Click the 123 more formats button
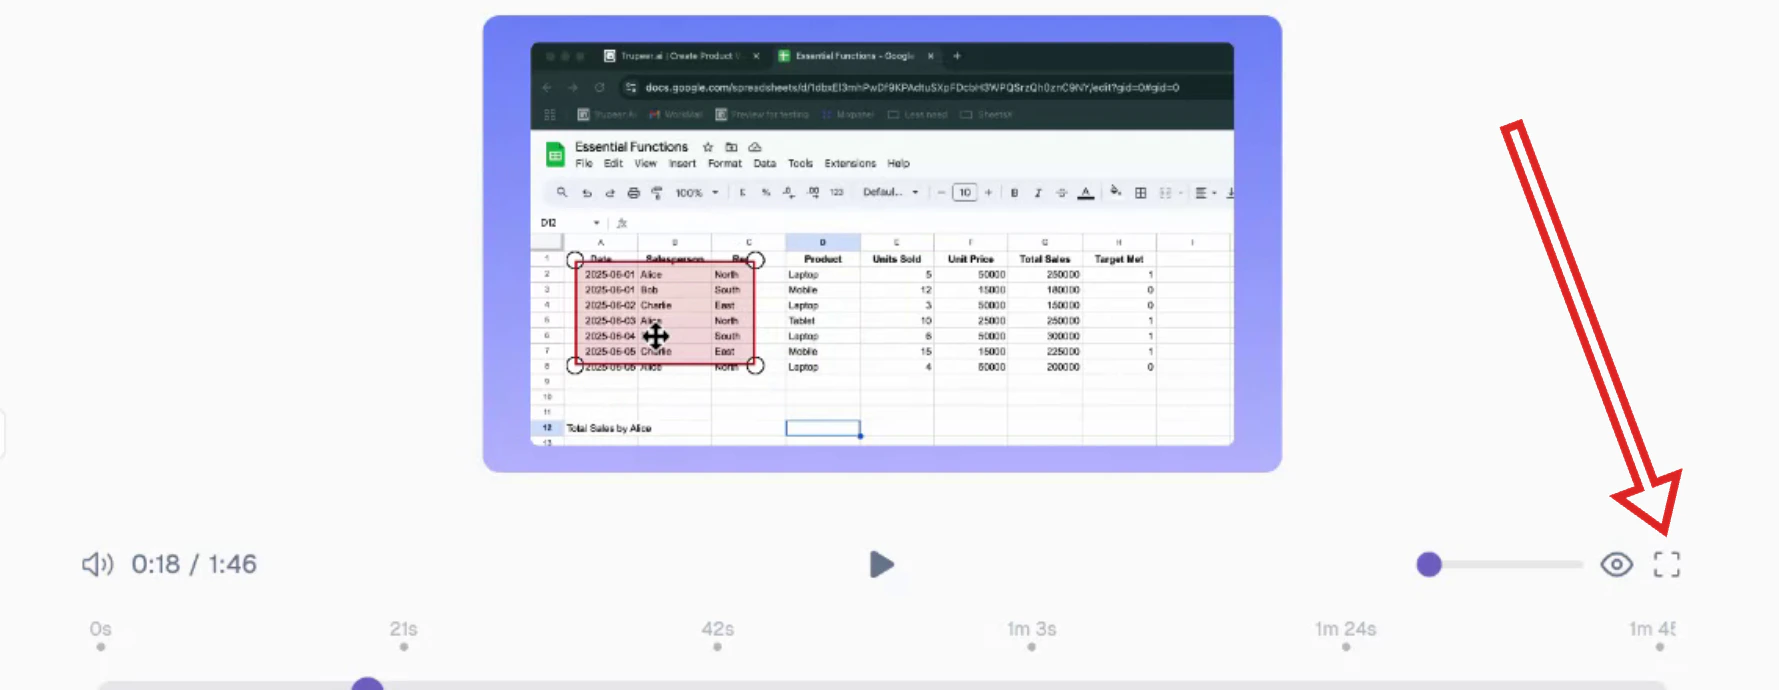 coord(837,192)
